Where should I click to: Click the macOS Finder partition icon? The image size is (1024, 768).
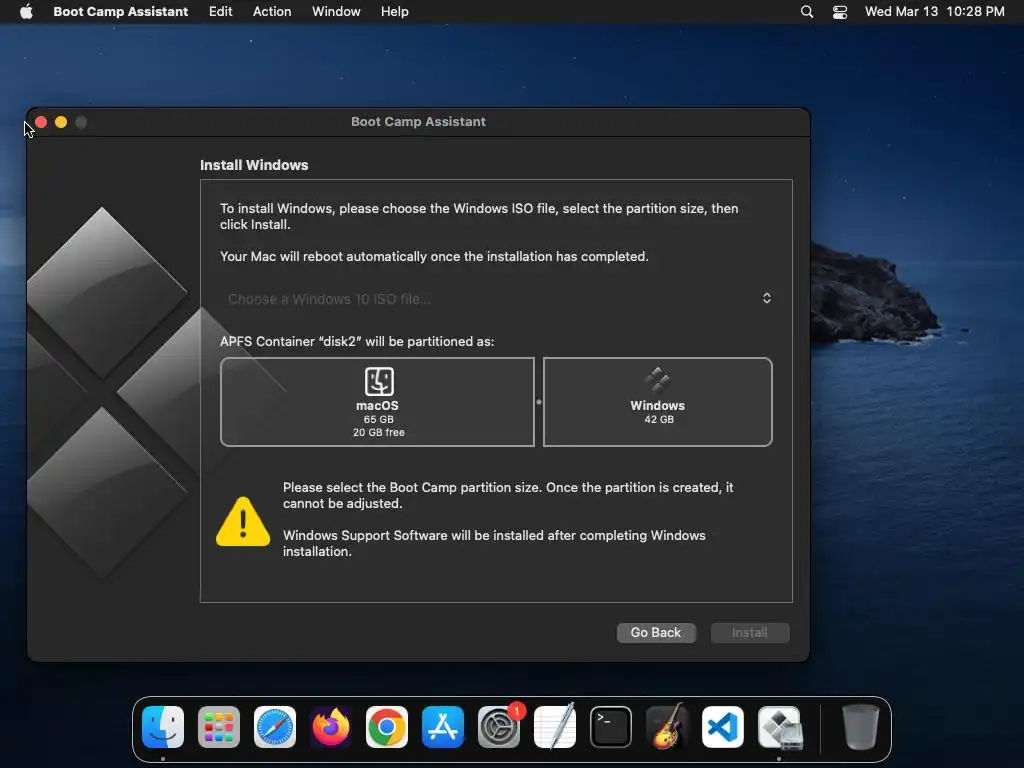[379, 381]
